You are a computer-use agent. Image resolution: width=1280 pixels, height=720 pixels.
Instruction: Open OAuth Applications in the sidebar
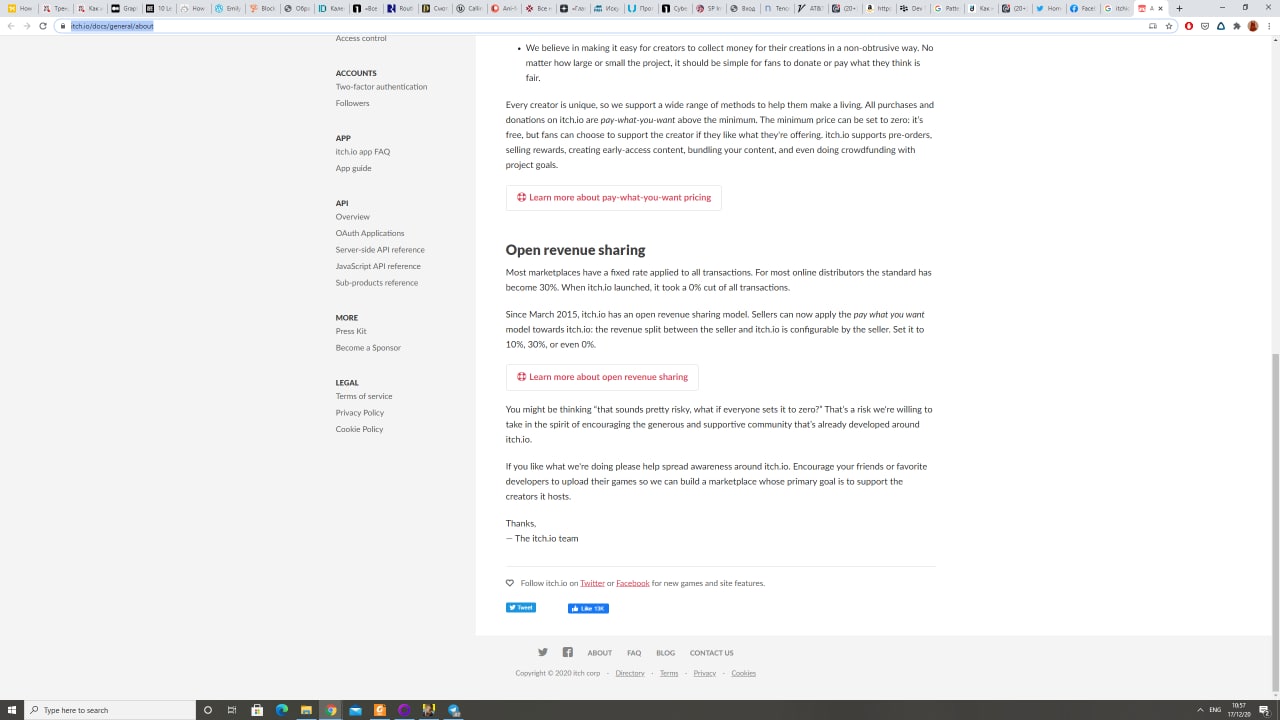click(370, 233)
